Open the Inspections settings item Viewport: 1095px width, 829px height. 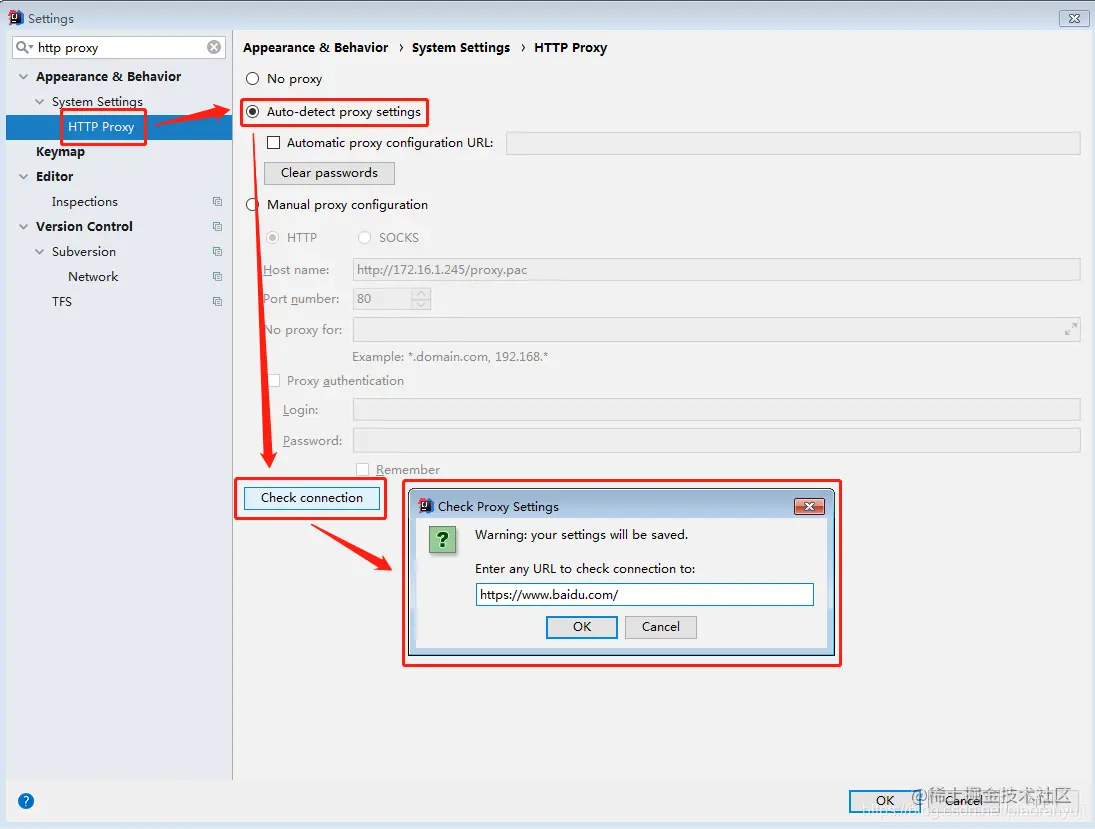click(84, 201)
